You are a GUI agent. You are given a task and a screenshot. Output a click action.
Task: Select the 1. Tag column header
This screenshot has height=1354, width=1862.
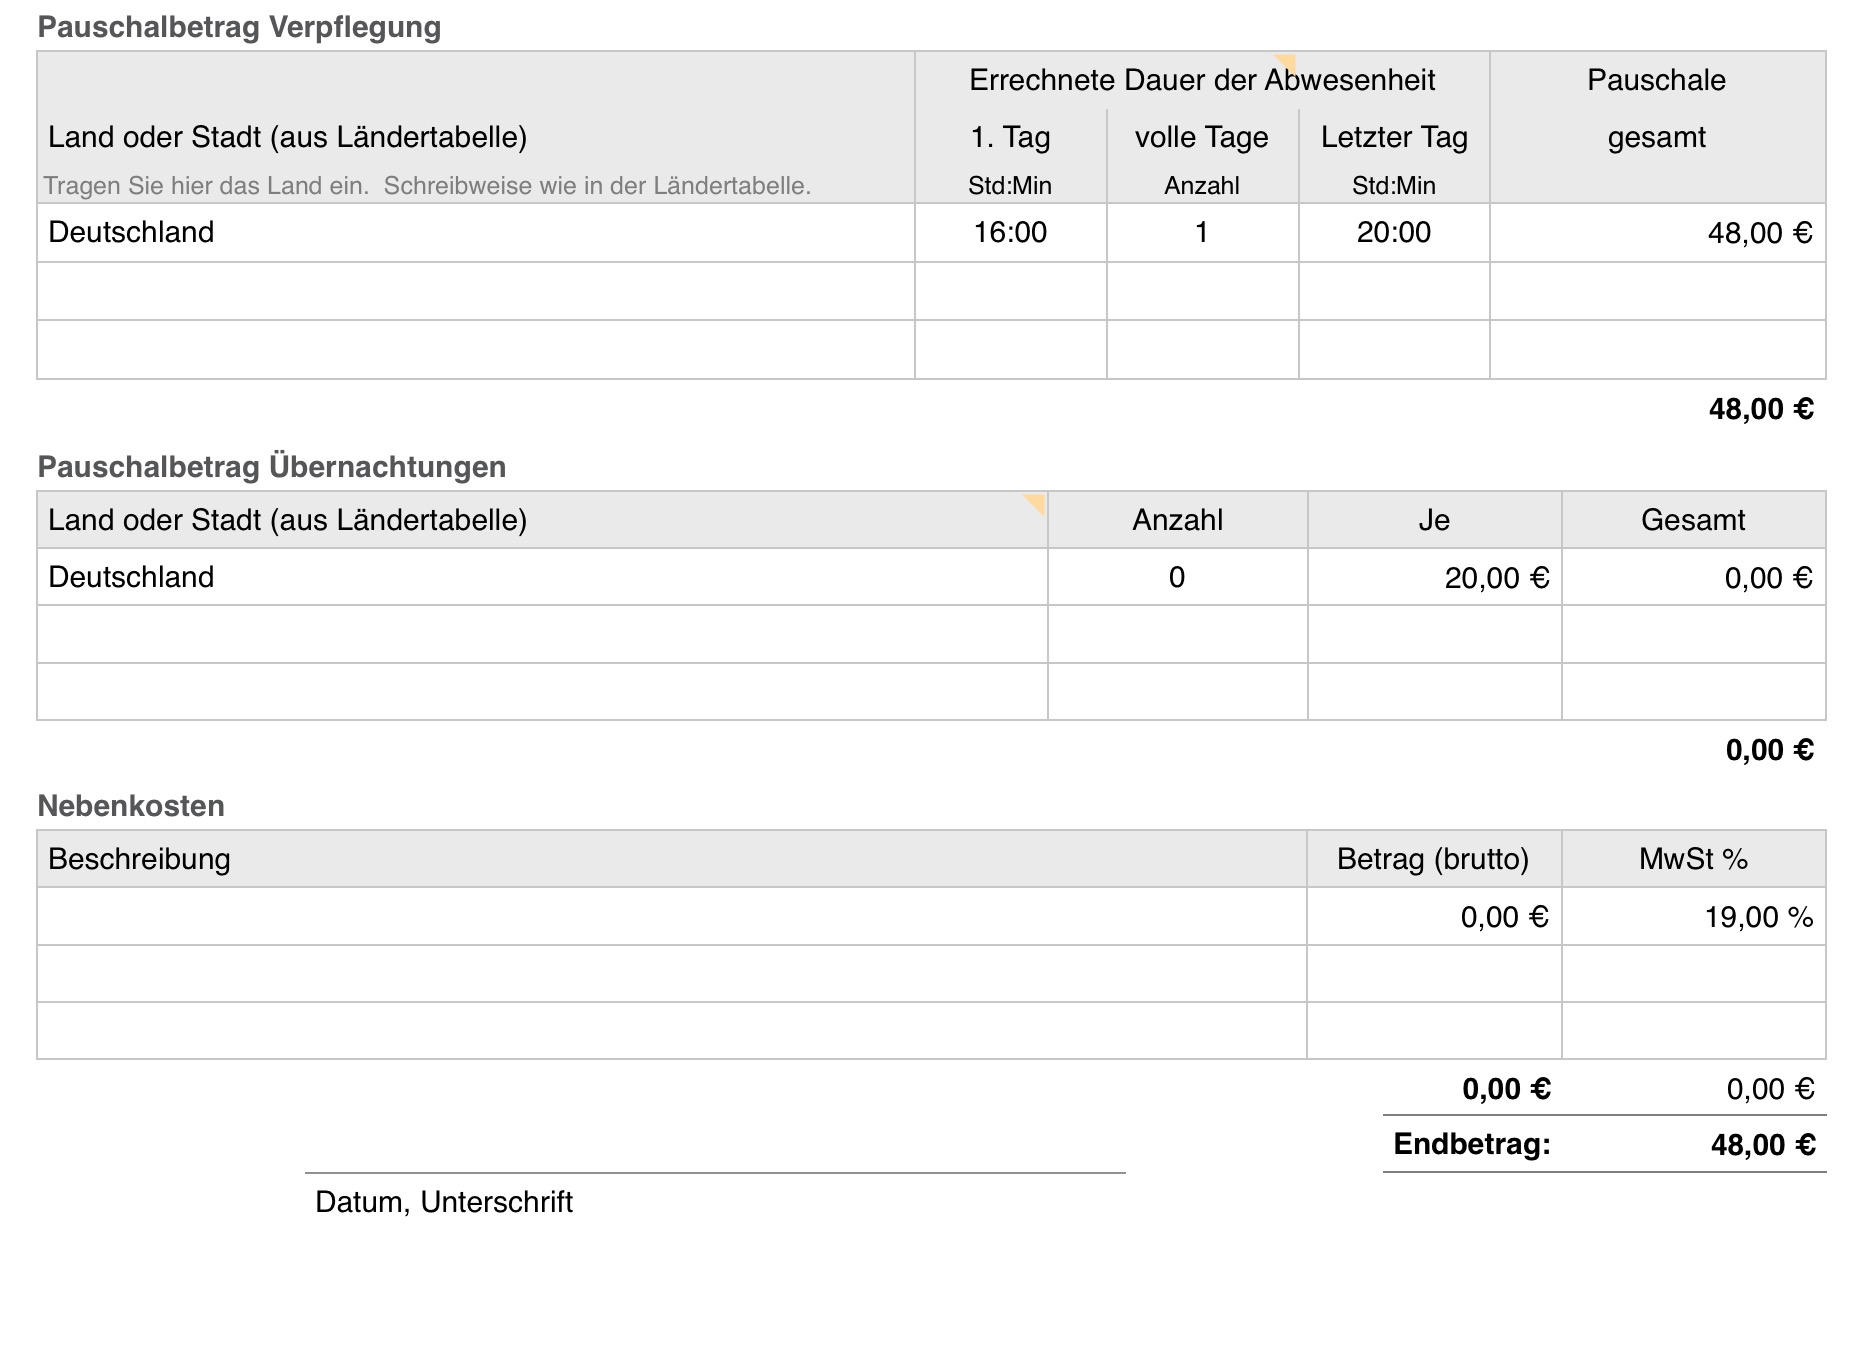tap(1010, 137)
